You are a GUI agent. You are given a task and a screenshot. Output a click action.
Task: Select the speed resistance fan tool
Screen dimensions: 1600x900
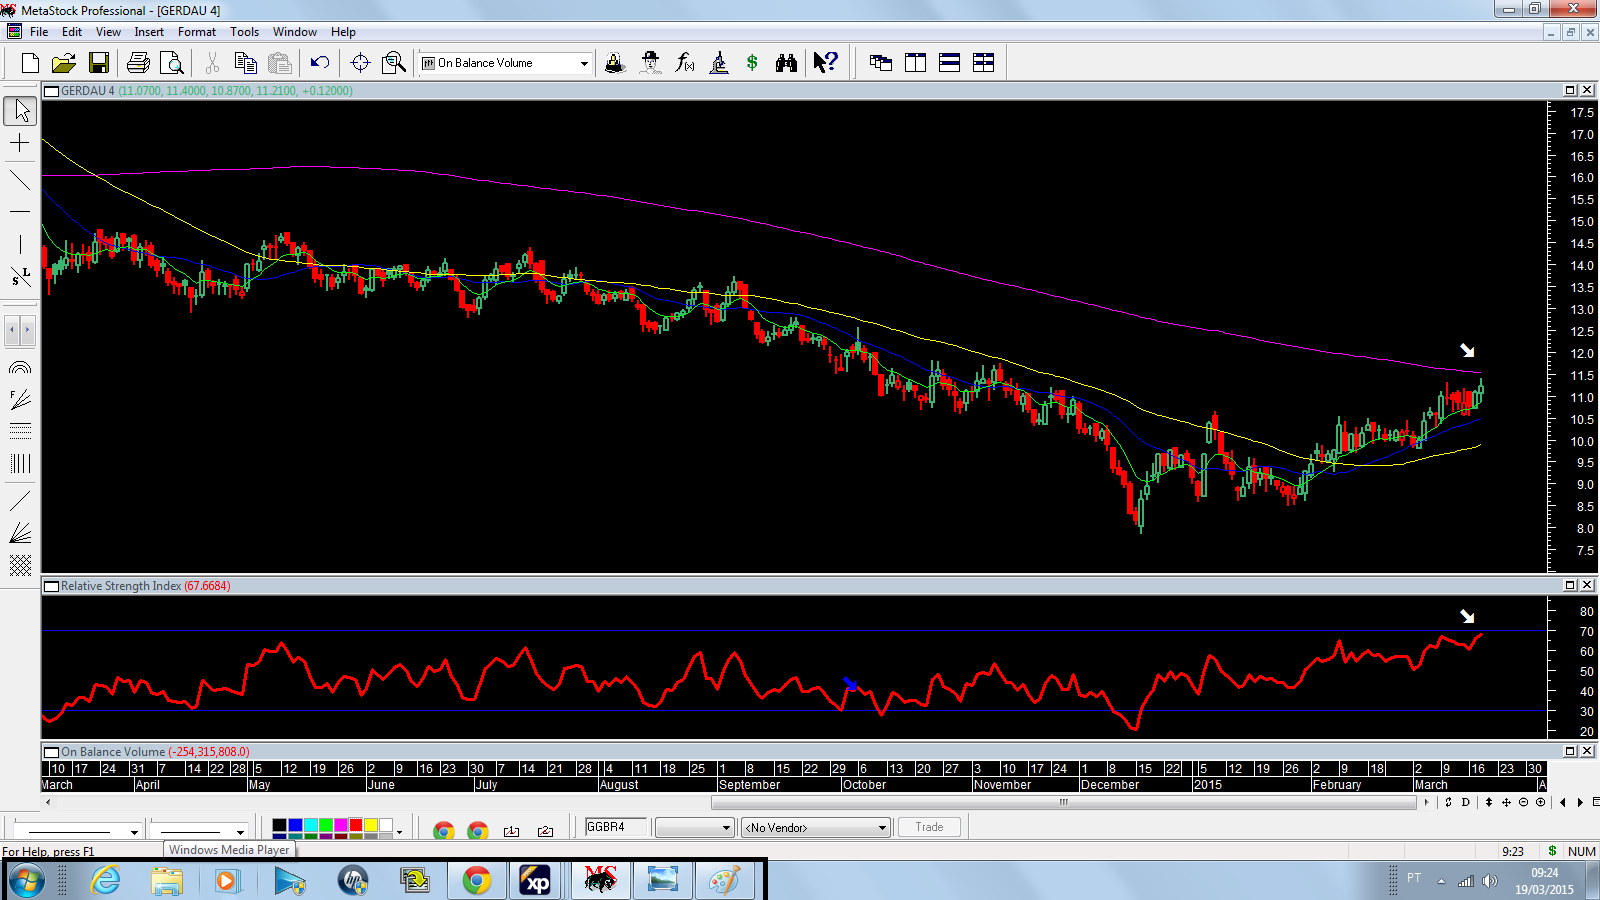point(20,533)
